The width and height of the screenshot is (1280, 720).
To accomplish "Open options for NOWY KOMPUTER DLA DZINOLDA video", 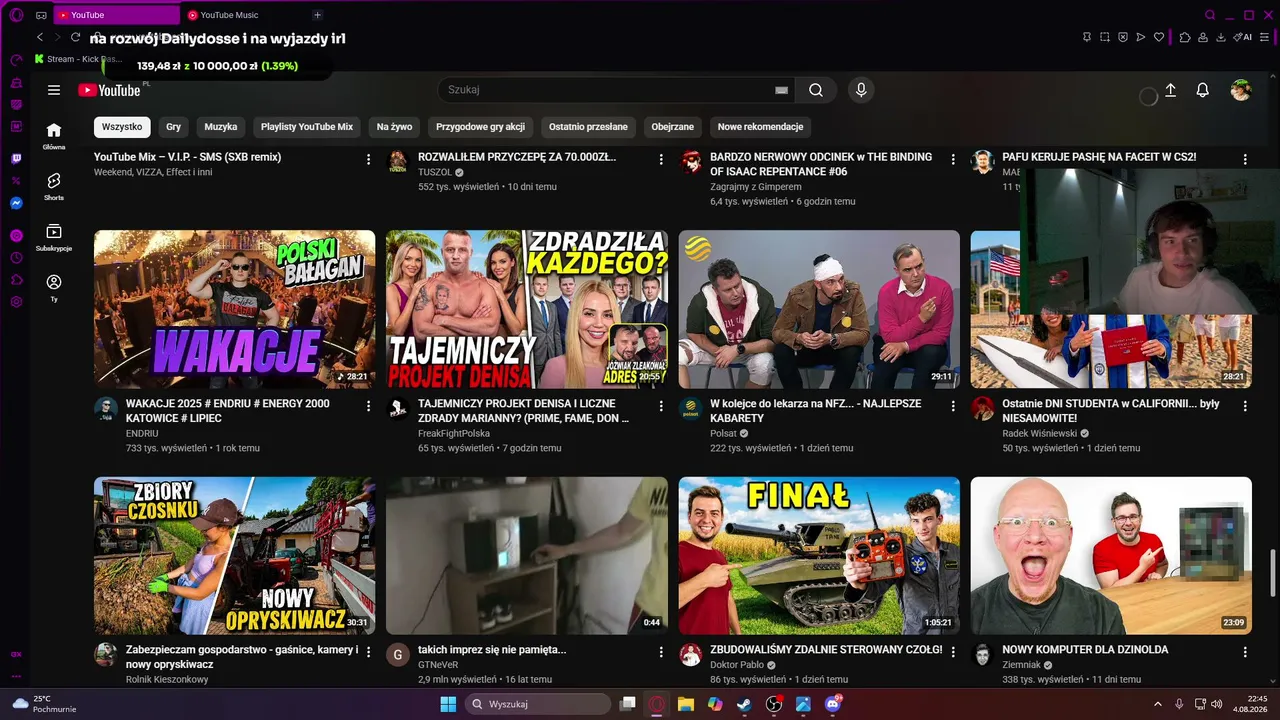I will point(1245,652).
